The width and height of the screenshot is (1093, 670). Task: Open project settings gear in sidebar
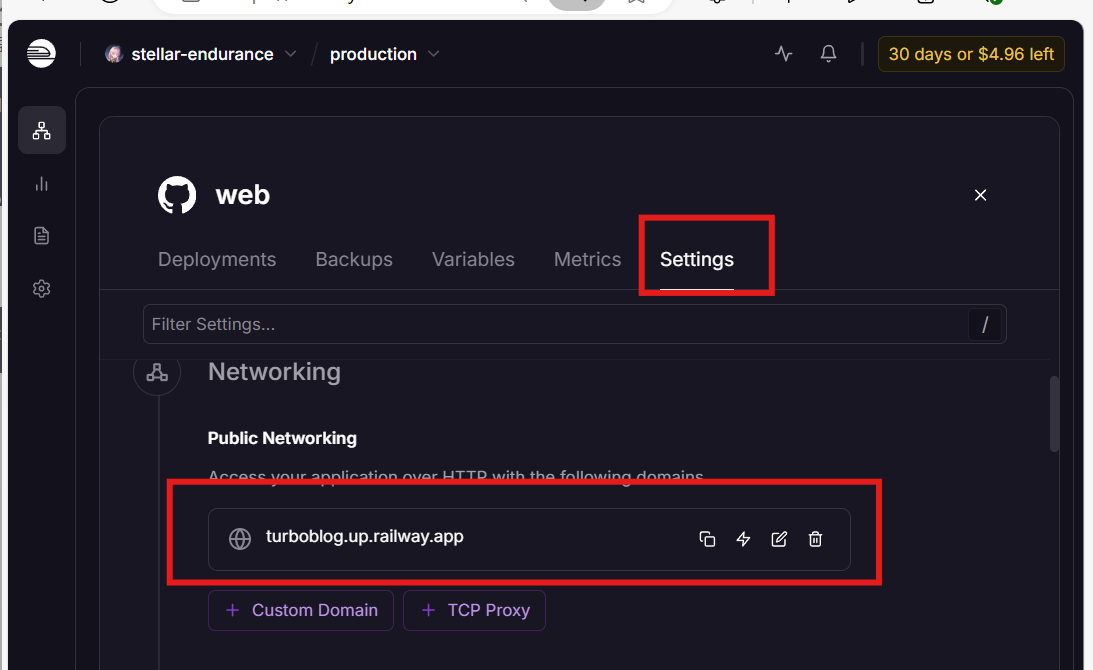pyautogui.click(x=42, y=289)
